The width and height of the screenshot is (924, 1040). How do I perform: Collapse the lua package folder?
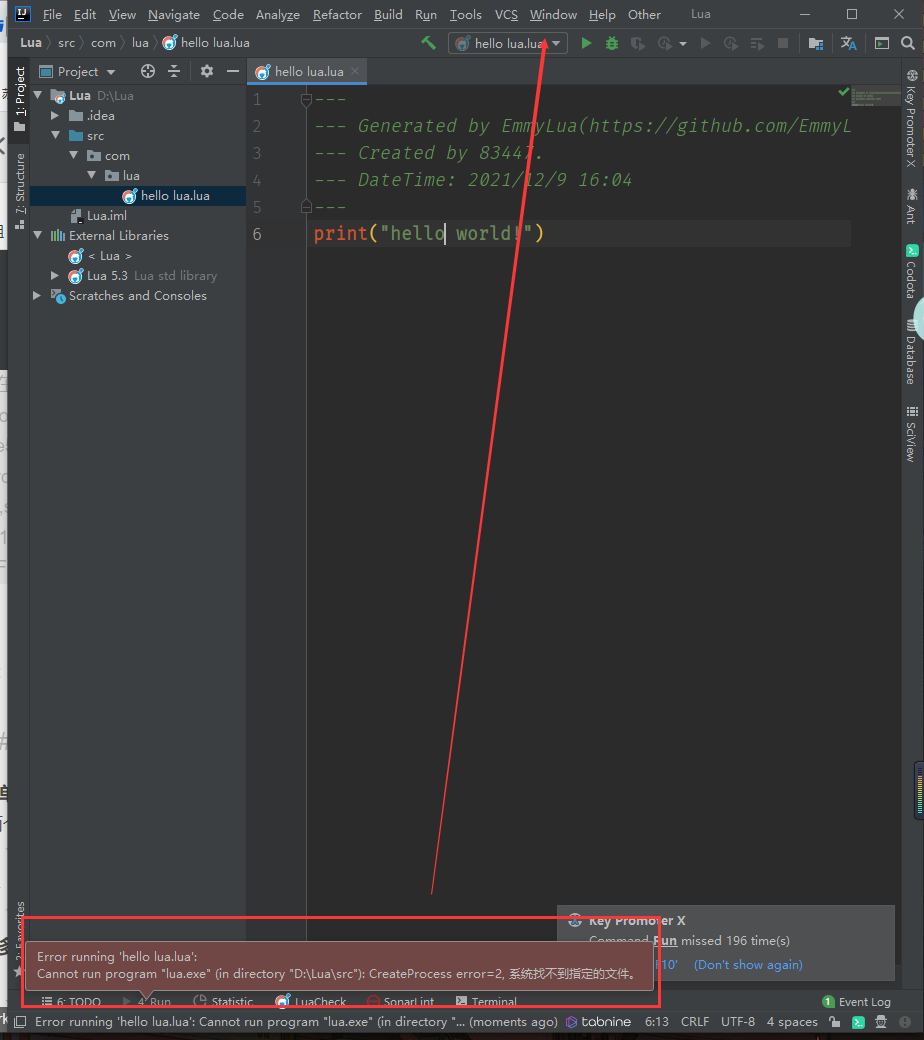(92, 175)
